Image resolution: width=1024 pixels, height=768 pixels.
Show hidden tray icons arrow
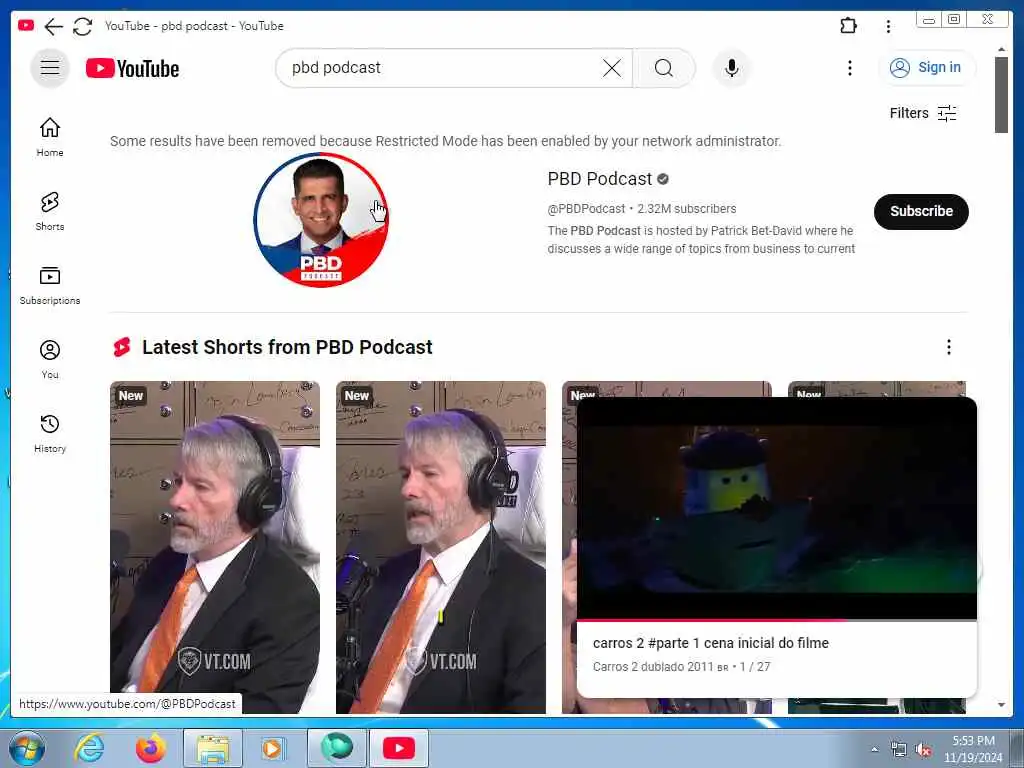point(874,750)
